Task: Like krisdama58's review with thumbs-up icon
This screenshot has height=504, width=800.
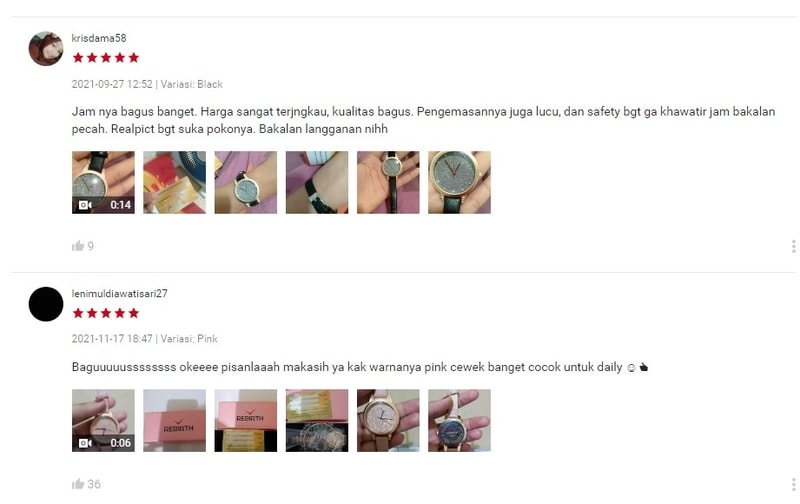Action: (x=78, y=246)
